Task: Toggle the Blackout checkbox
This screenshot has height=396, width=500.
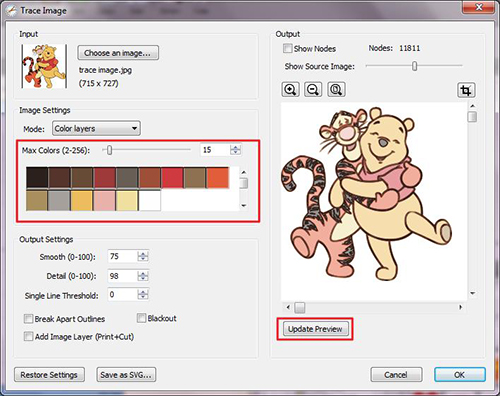Action: click(141, 318)
